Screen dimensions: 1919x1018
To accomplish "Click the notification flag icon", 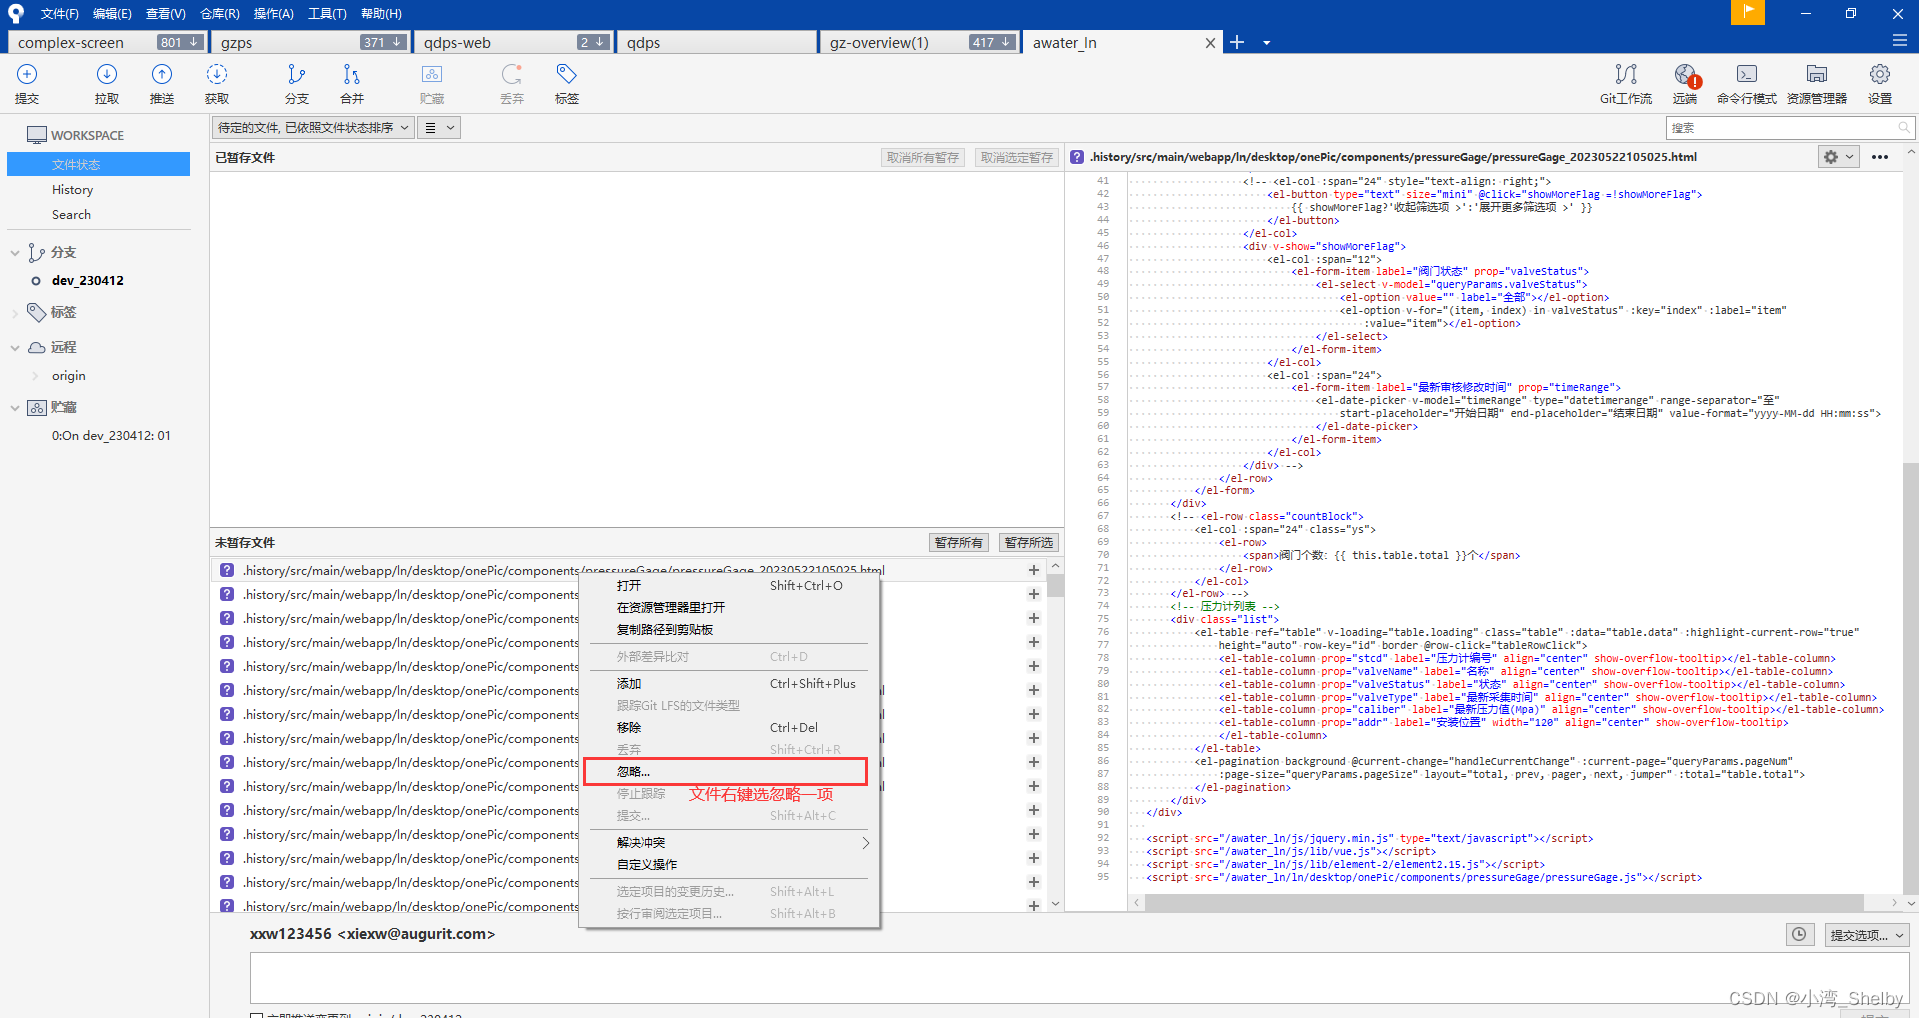I will (1748, 12).
